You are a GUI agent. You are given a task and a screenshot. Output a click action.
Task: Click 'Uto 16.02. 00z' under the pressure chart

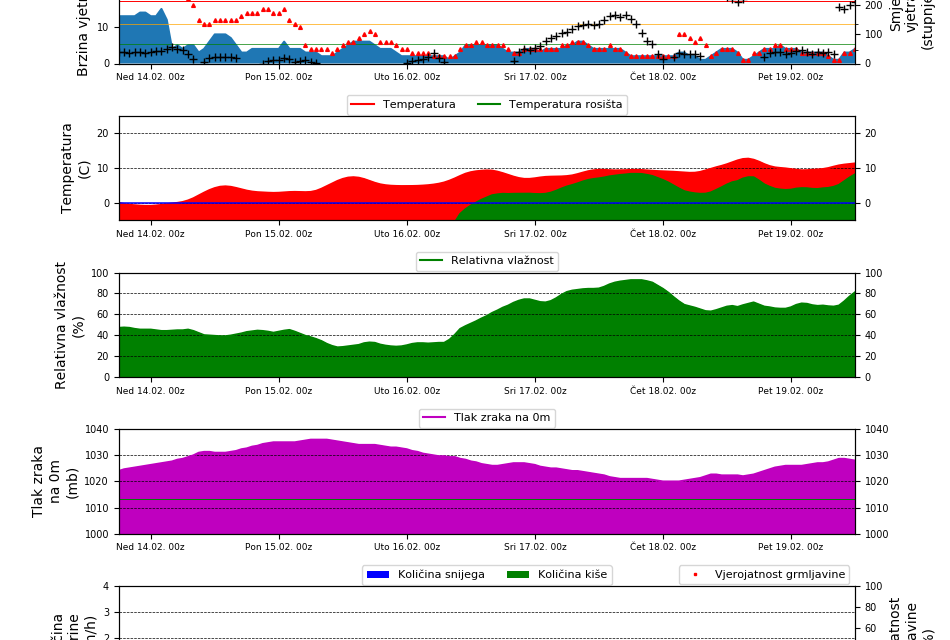407,547
